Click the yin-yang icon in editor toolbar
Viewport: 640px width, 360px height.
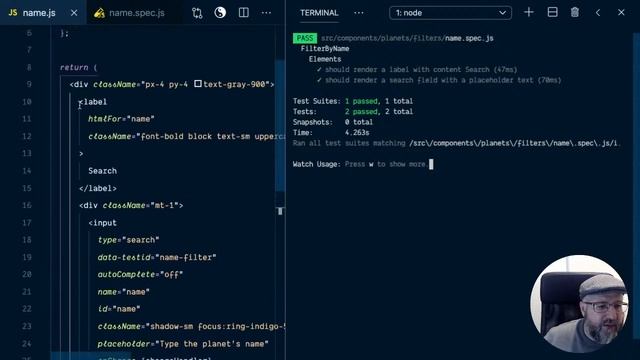(220, 13)
